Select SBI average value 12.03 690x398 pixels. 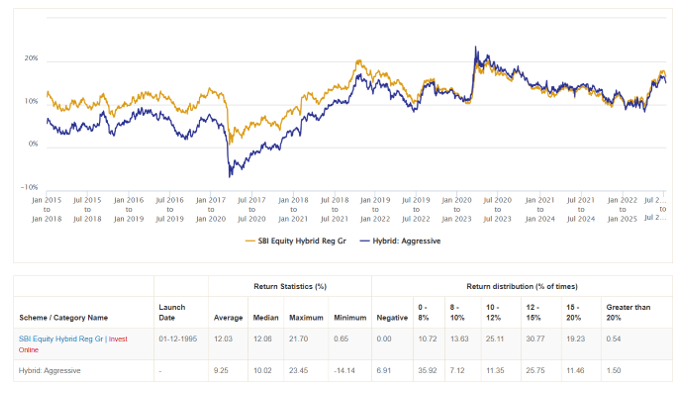pos(223,339)
